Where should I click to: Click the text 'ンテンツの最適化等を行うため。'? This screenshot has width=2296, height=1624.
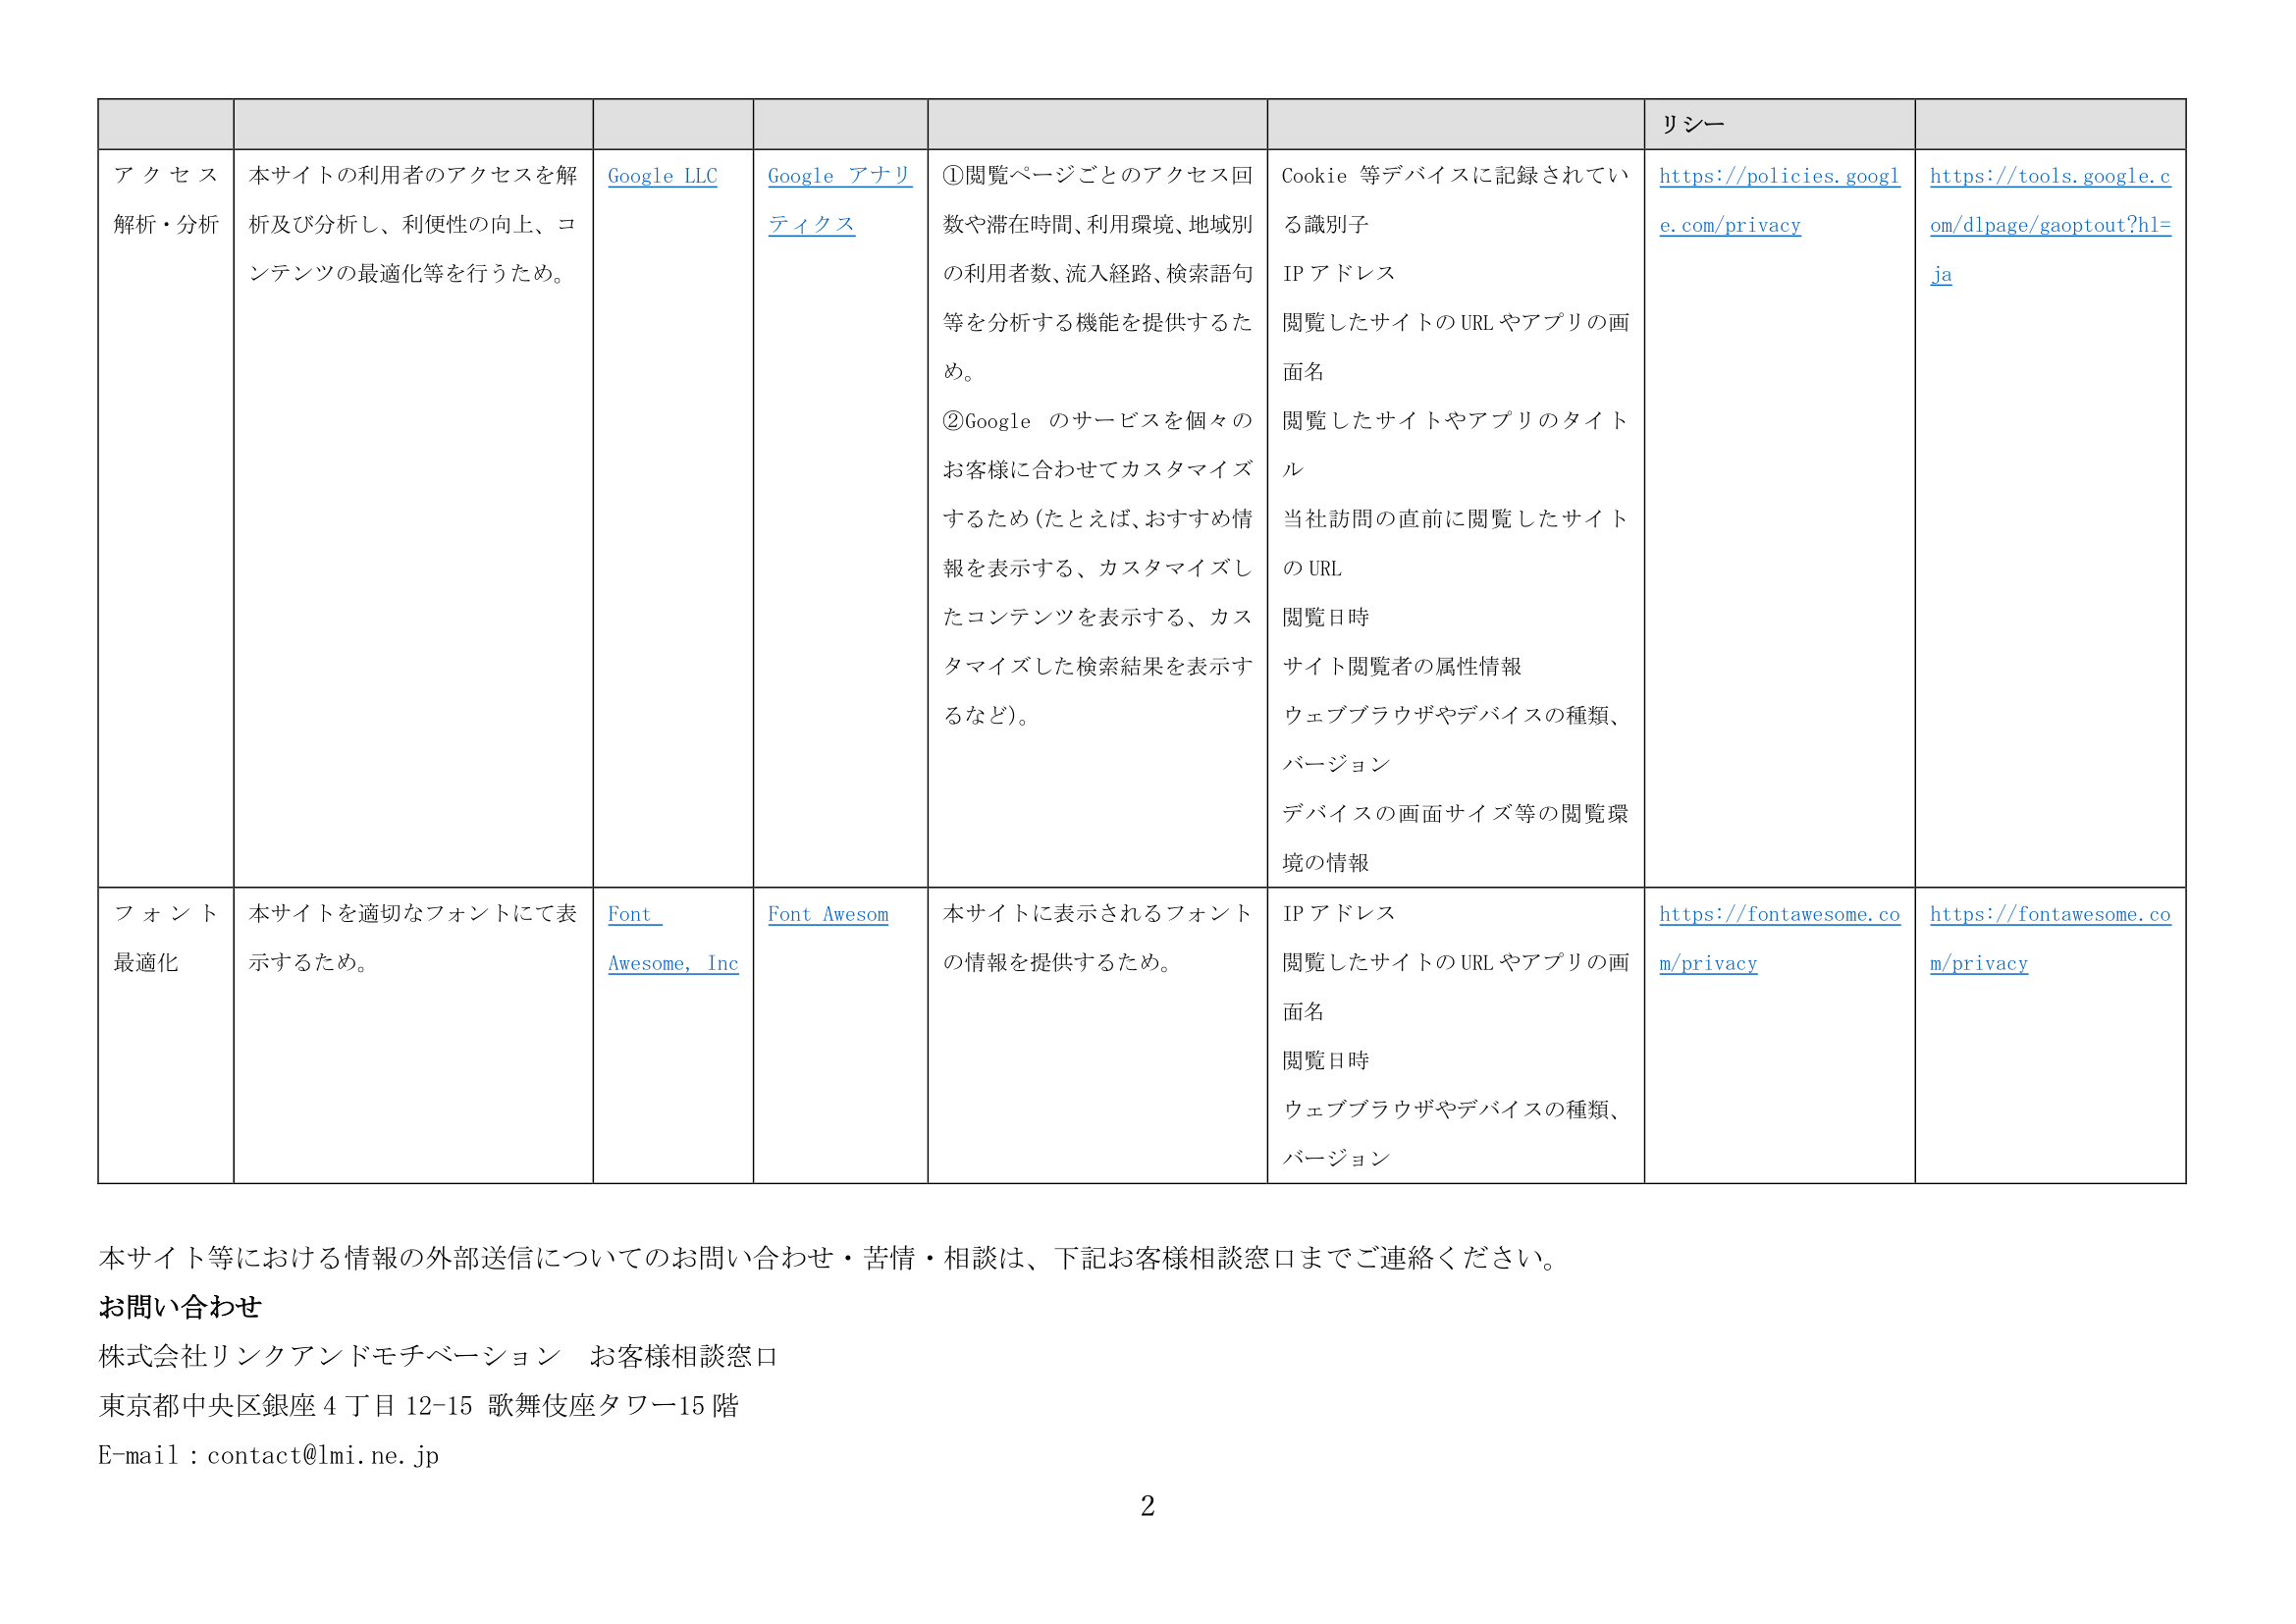click(410, 273)
